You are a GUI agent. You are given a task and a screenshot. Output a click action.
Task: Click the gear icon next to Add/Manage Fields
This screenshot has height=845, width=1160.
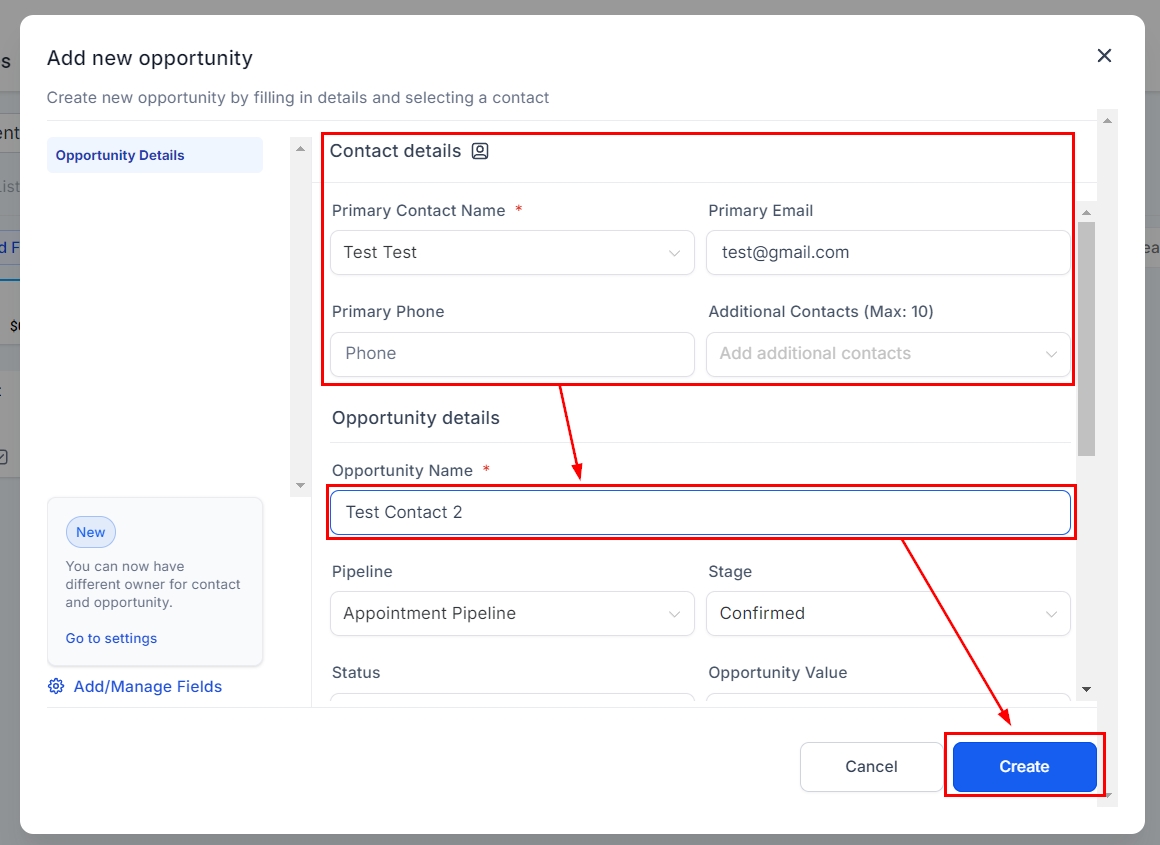56,686
